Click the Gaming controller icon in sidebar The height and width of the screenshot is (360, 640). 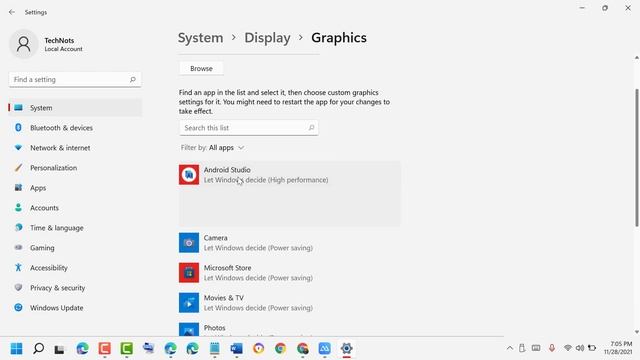click(18, 248)
